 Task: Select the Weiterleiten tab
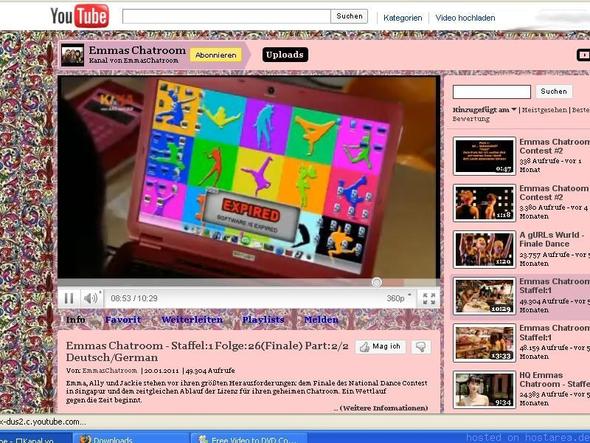tap(192, 320)
